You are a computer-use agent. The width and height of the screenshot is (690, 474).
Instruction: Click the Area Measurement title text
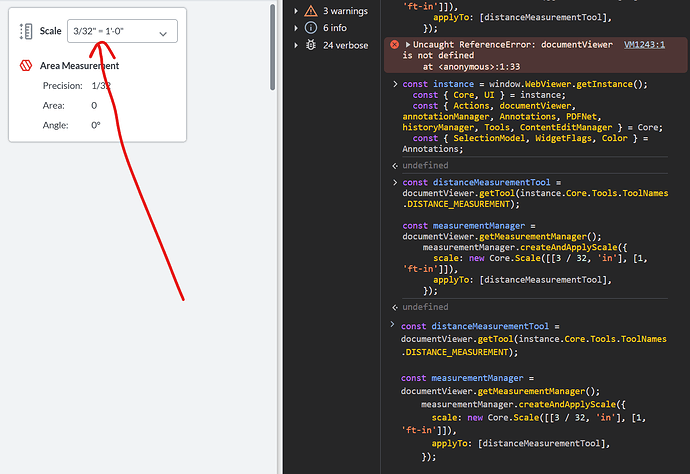(x=82, y=66)
